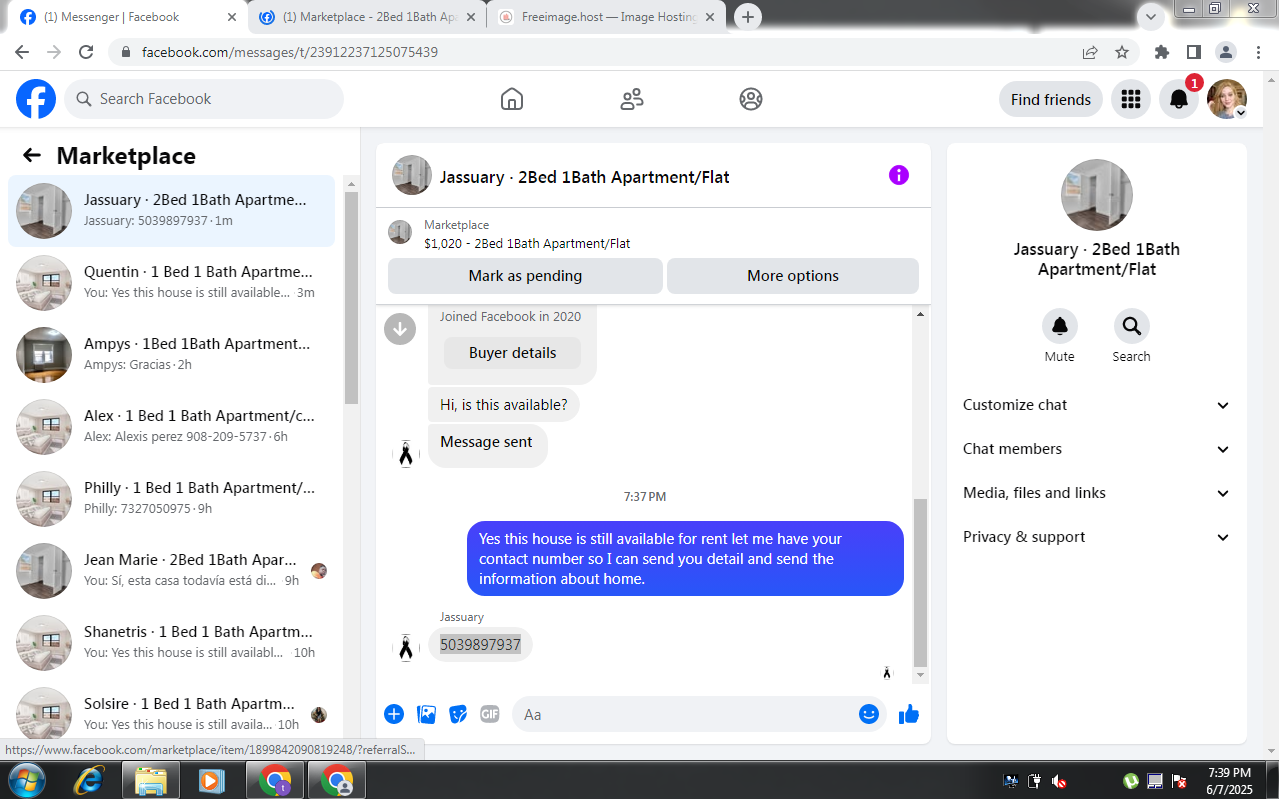The image size is (1279, 799).
Task: Open the $1,020 2Bed 1Bath listing link
Action: (527, 243)
